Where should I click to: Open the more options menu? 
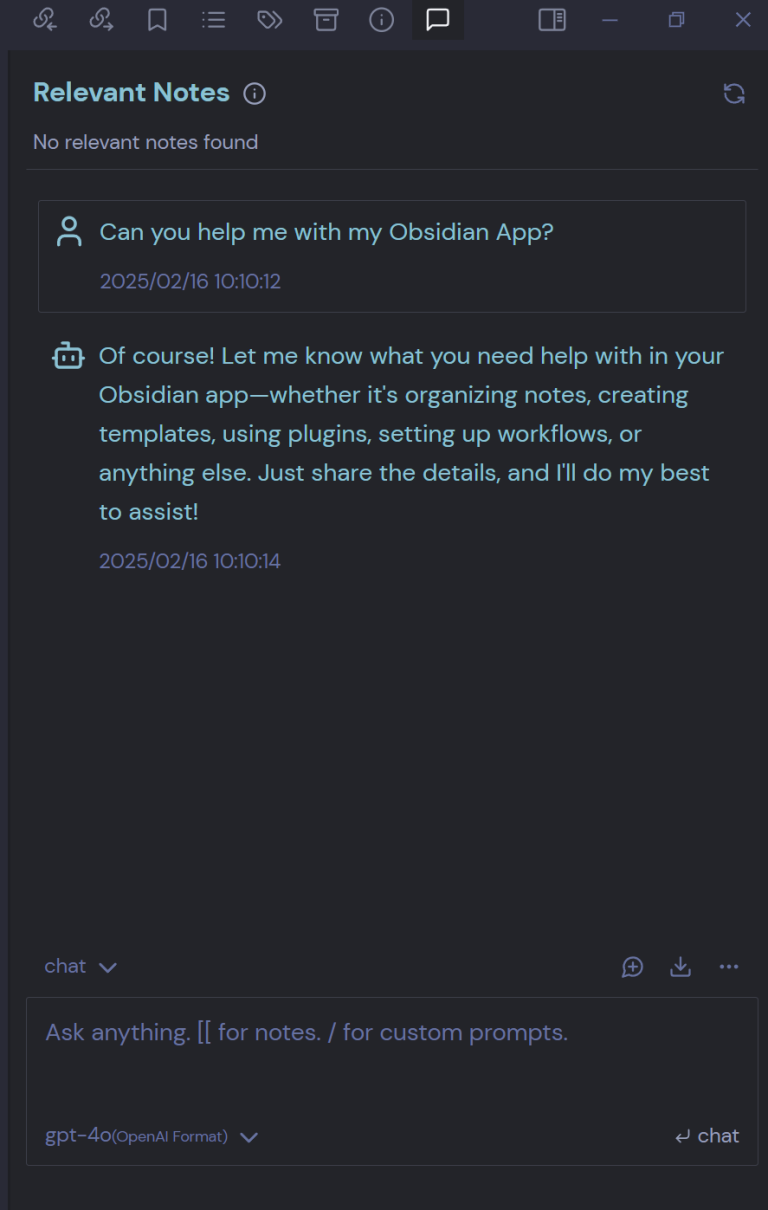[x=729, y=967]
